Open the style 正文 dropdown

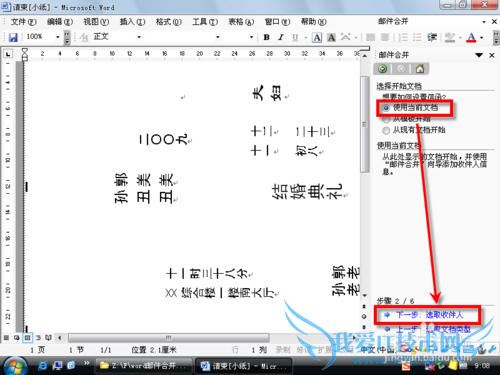pos(139,37)
